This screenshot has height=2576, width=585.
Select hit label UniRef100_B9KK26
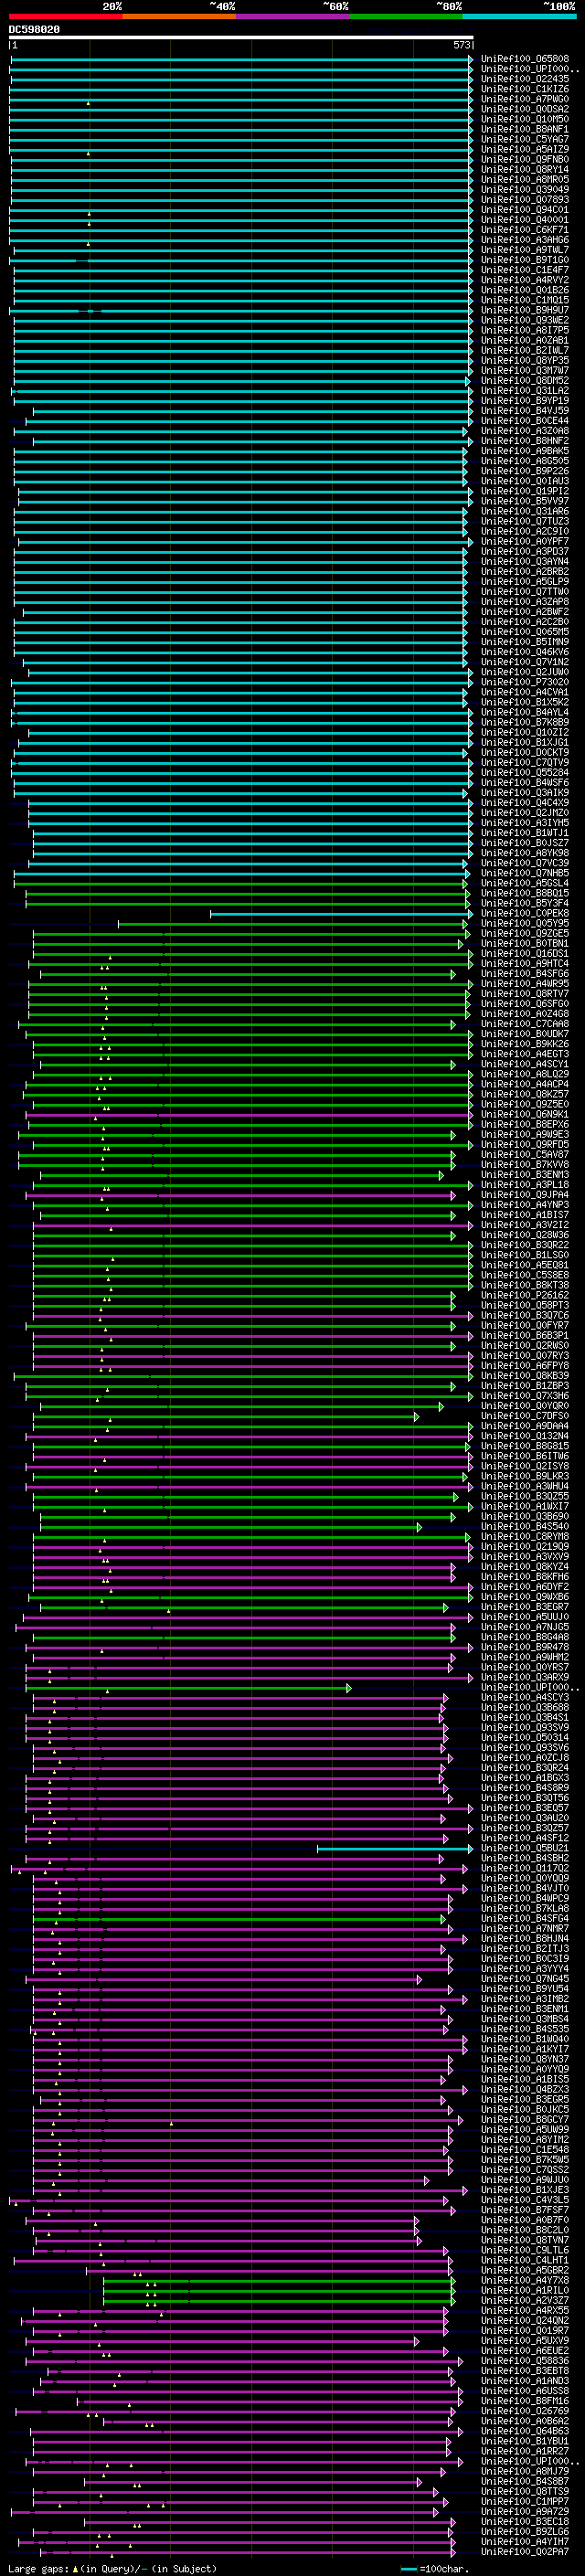click(x=524, y=1044)
